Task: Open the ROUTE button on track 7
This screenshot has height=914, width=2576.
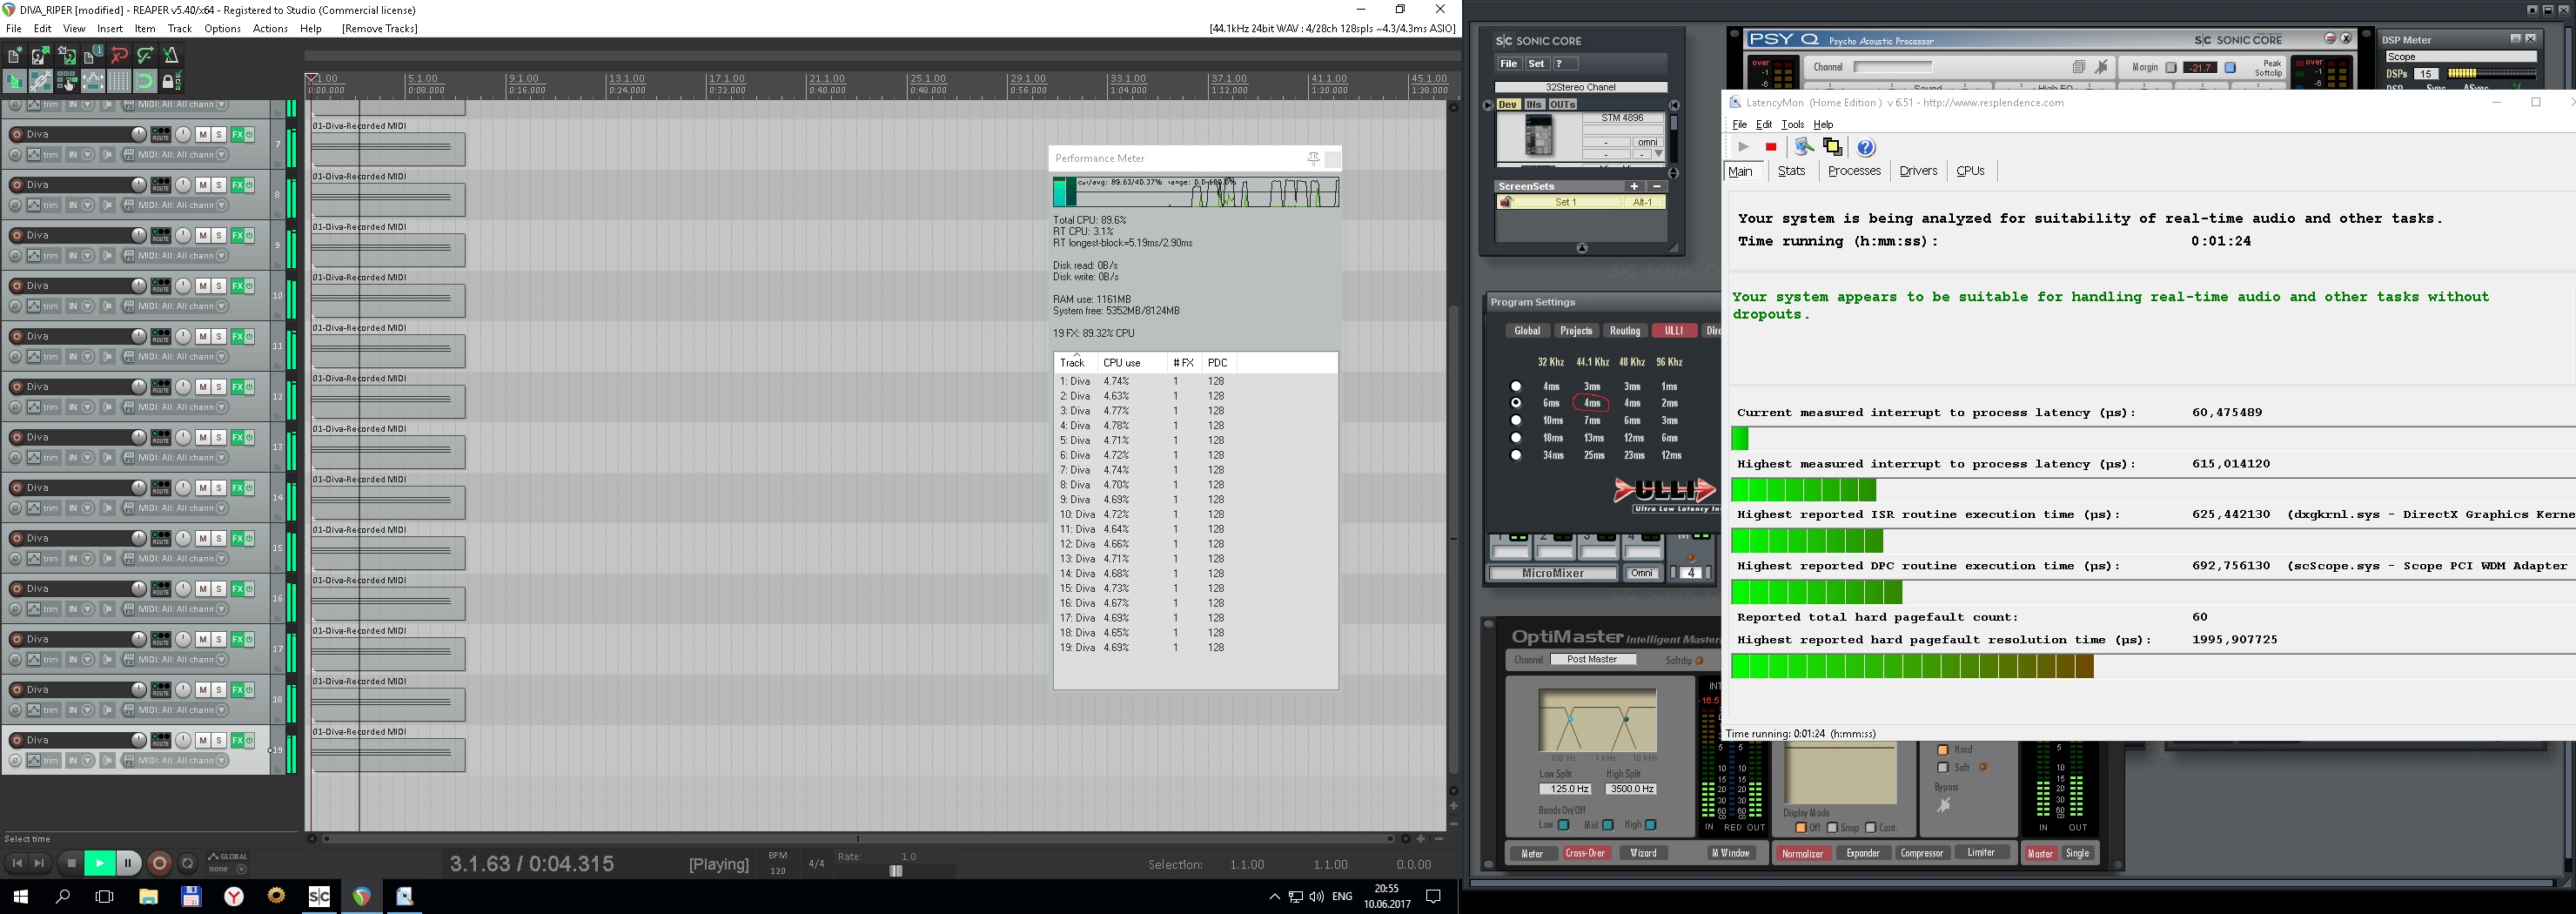Action: coord(161,135)
